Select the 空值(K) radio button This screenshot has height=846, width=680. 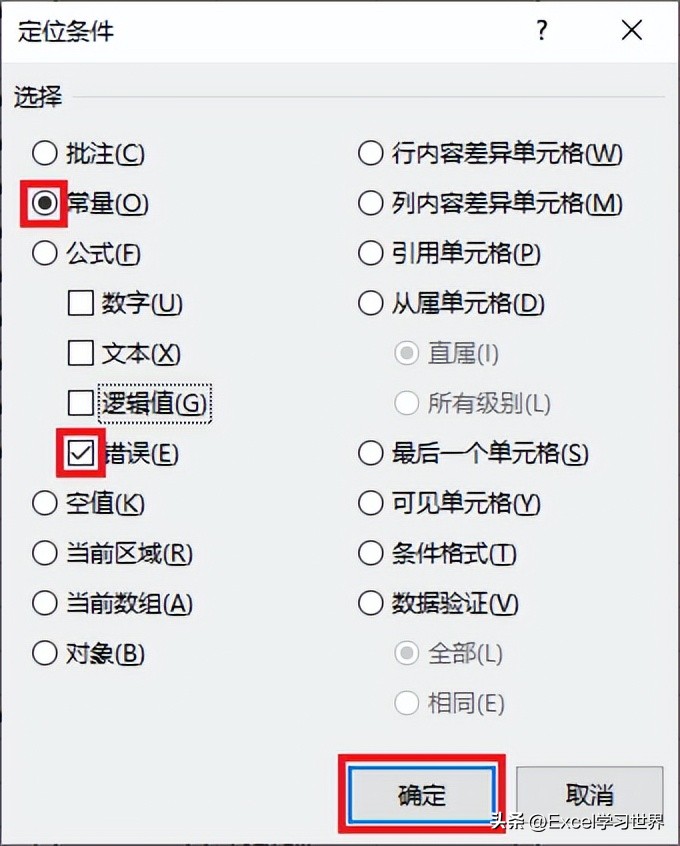45,504
